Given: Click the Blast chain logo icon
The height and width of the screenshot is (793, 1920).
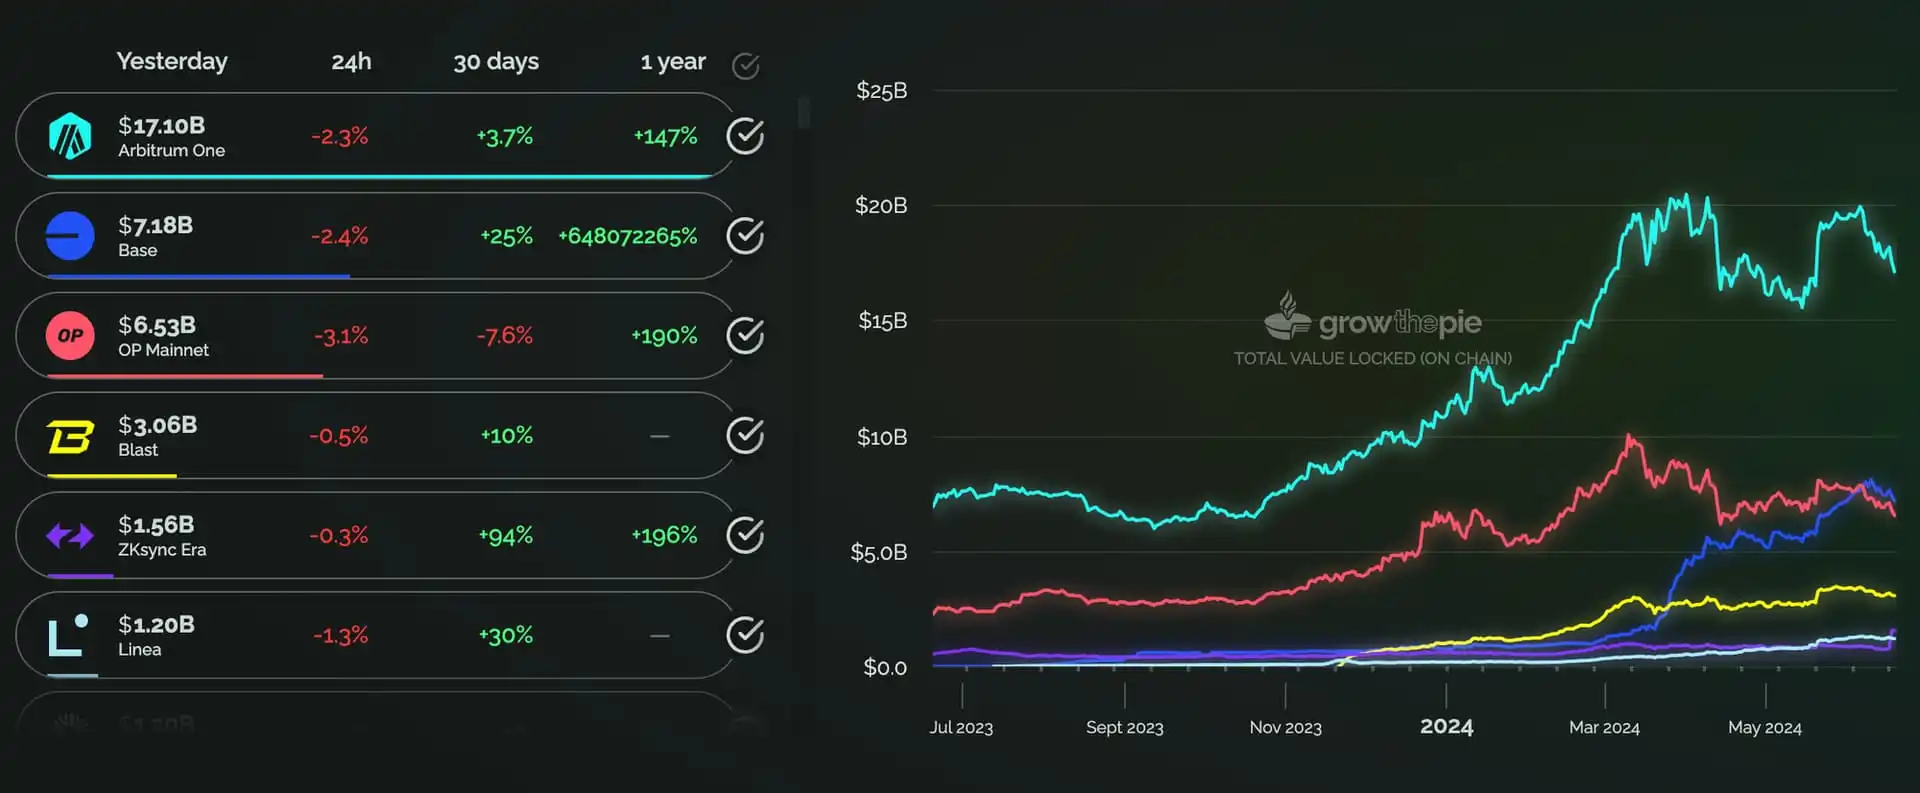Looking at the screenshot, I should point(70,436).
